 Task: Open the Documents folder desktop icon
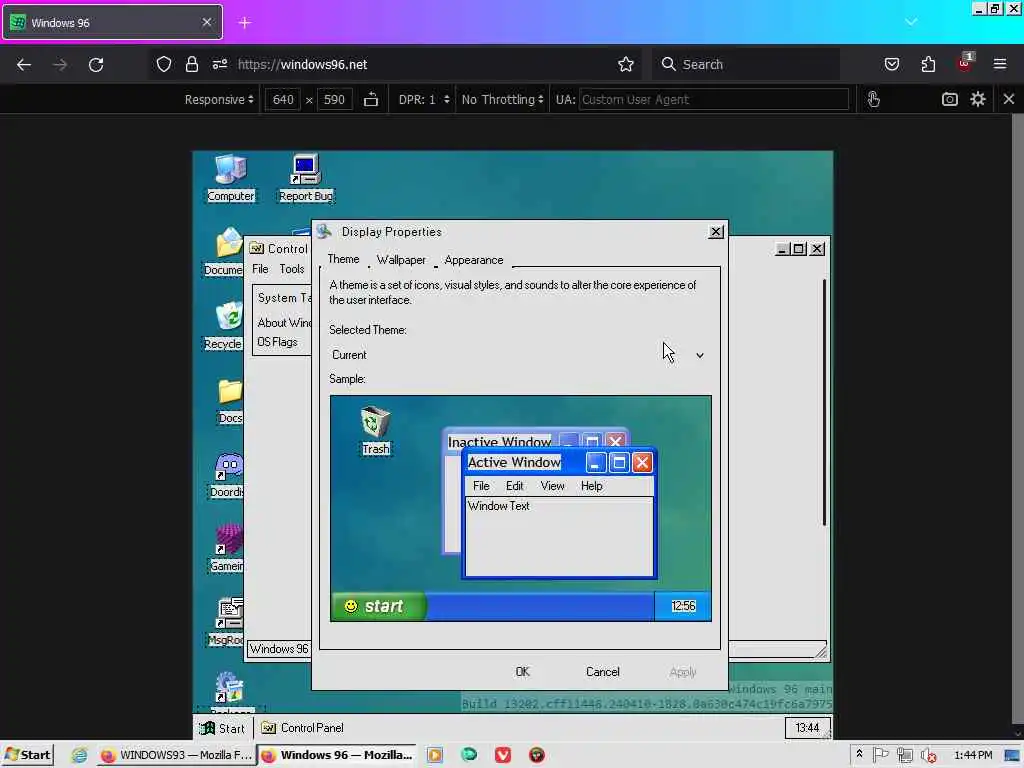[x=225, y=251]
